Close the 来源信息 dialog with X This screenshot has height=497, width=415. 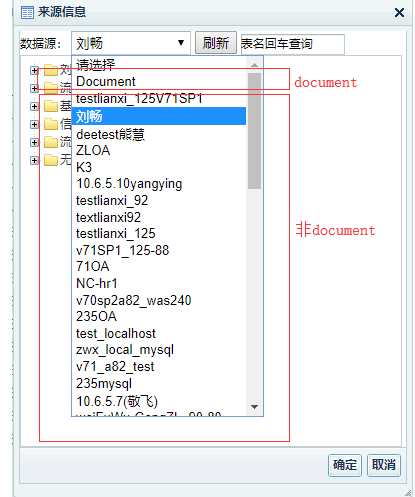point(399,13)
